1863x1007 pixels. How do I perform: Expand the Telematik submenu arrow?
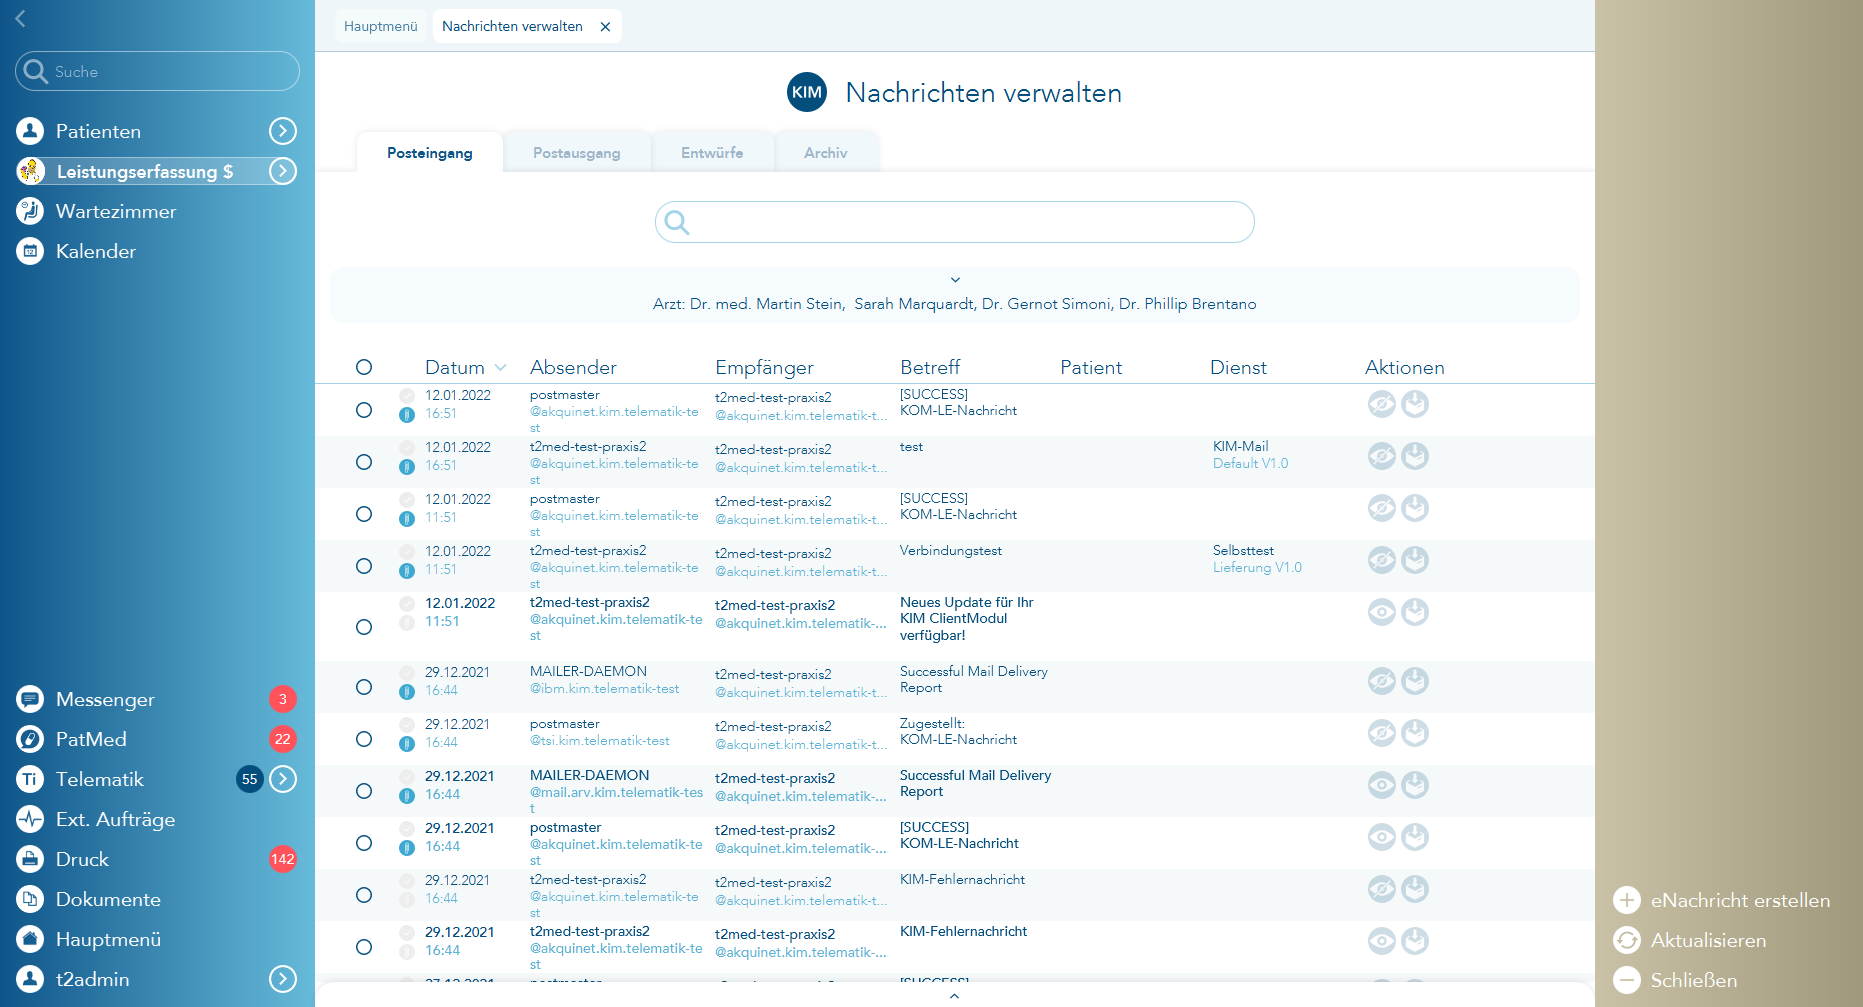(283, 779)
